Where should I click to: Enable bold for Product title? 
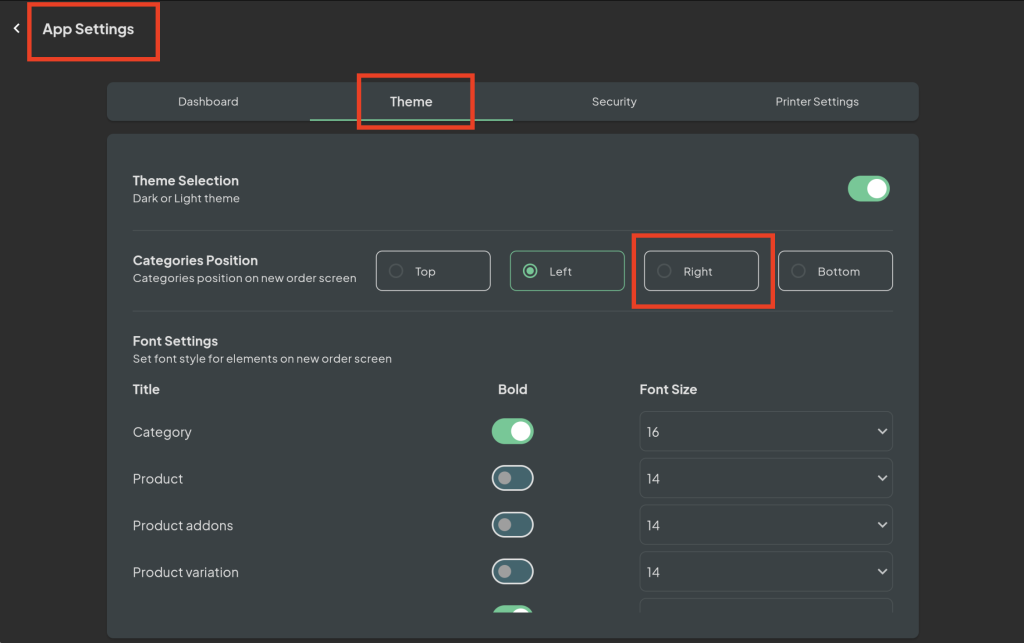pyautogui.click(x=512, y=478)
